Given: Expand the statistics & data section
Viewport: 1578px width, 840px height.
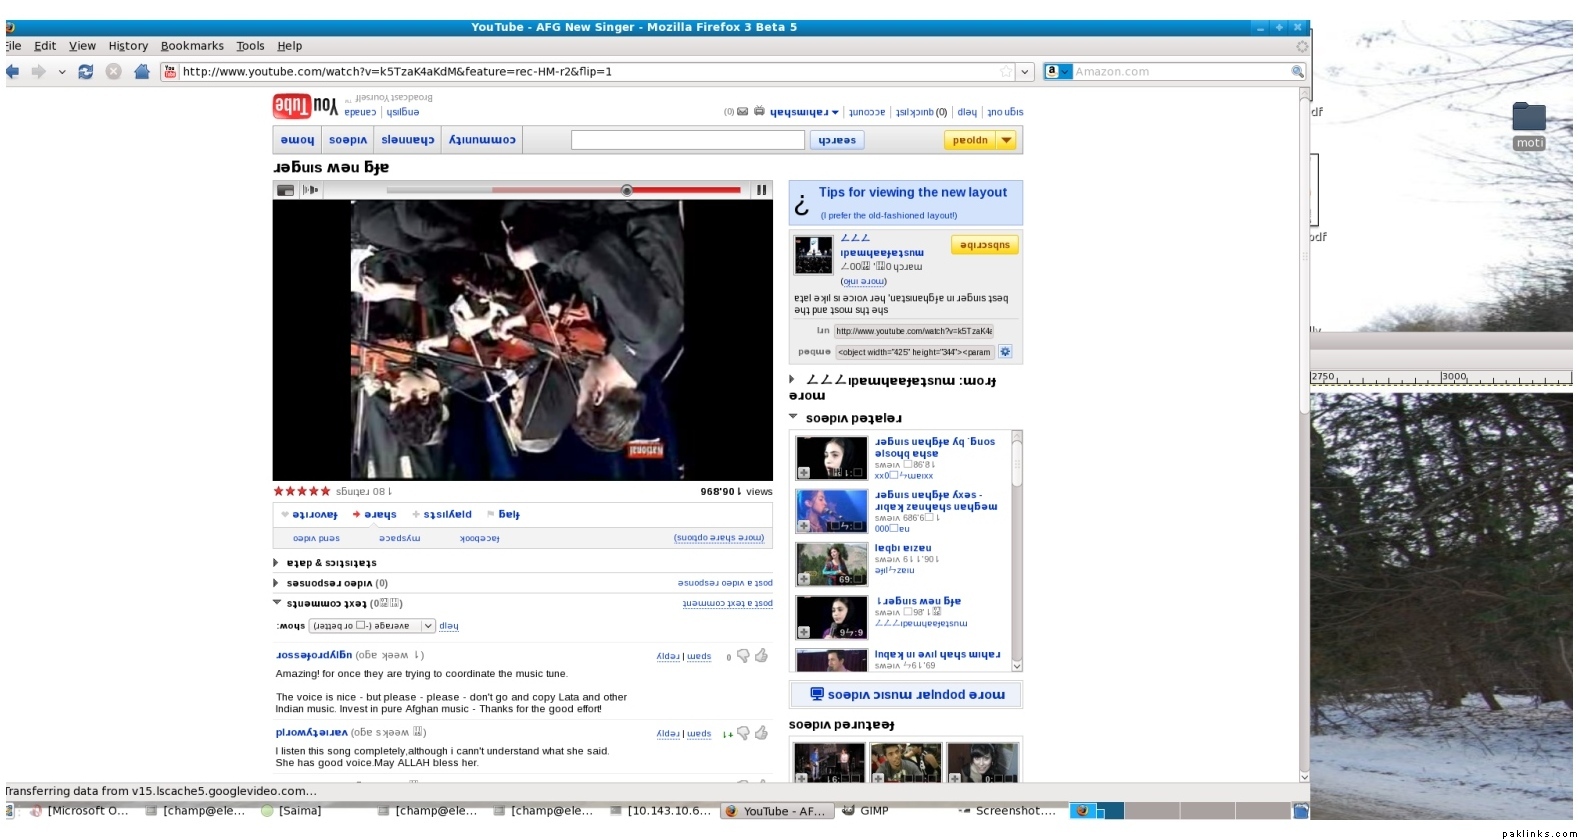Looking at the screenshot, I should [276, 563].
